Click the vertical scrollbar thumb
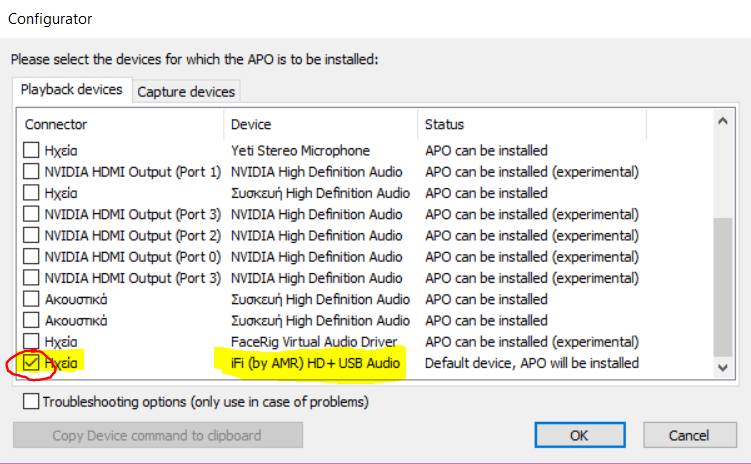 723,285
